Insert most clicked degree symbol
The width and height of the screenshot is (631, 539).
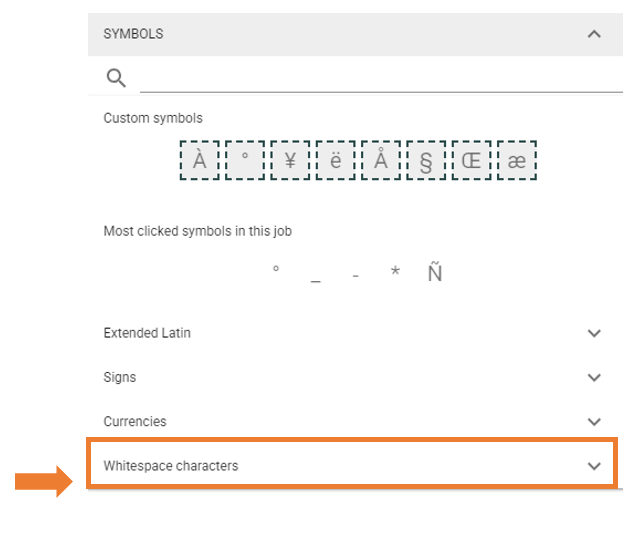pyautogui.click(x=276, y=272)
